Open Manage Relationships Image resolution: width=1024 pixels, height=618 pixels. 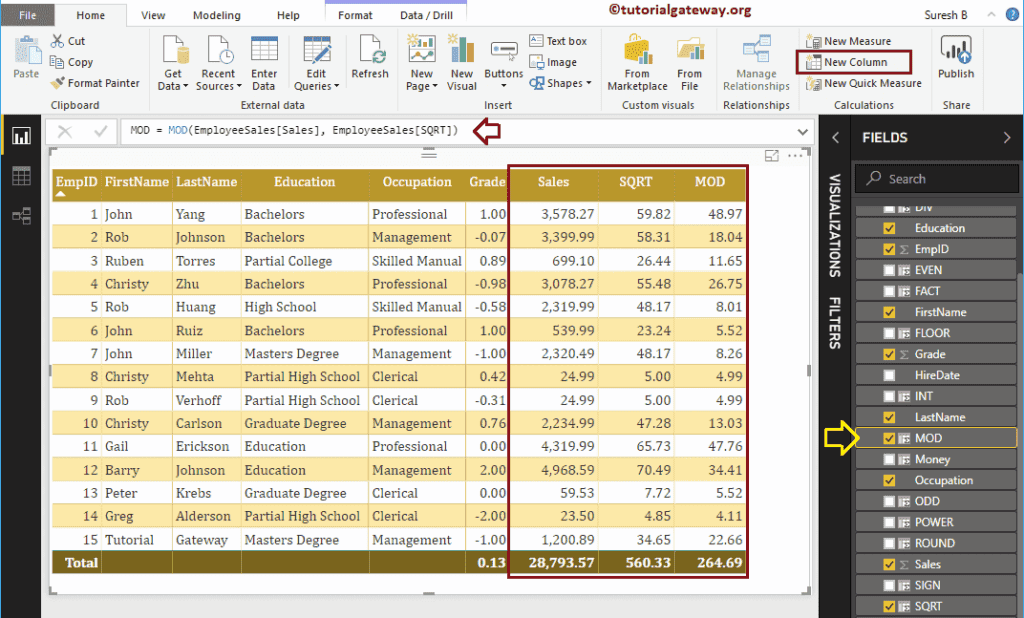tap(755, 60)
